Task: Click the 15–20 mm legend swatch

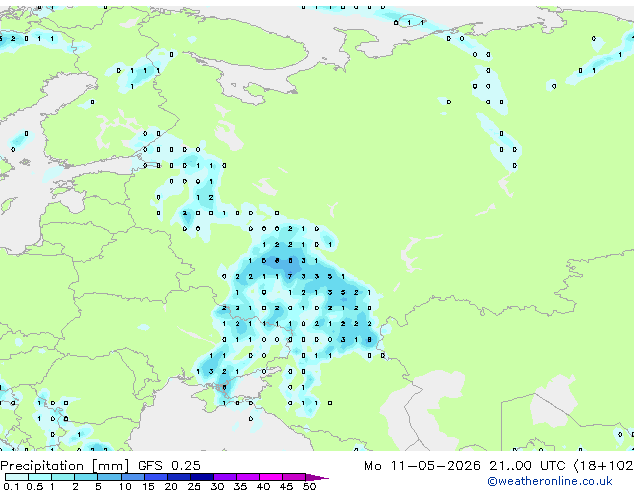Action: (156, 477)
